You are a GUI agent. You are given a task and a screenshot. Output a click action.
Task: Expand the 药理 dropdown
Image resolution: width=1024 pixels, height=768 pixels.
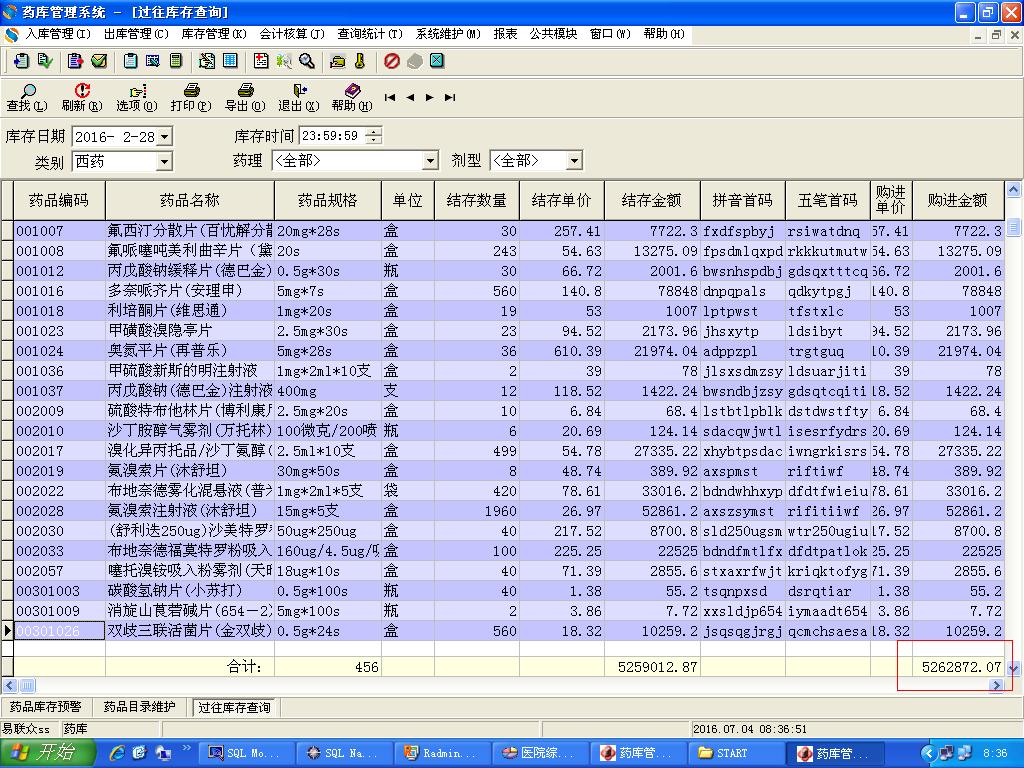point(430,161)
